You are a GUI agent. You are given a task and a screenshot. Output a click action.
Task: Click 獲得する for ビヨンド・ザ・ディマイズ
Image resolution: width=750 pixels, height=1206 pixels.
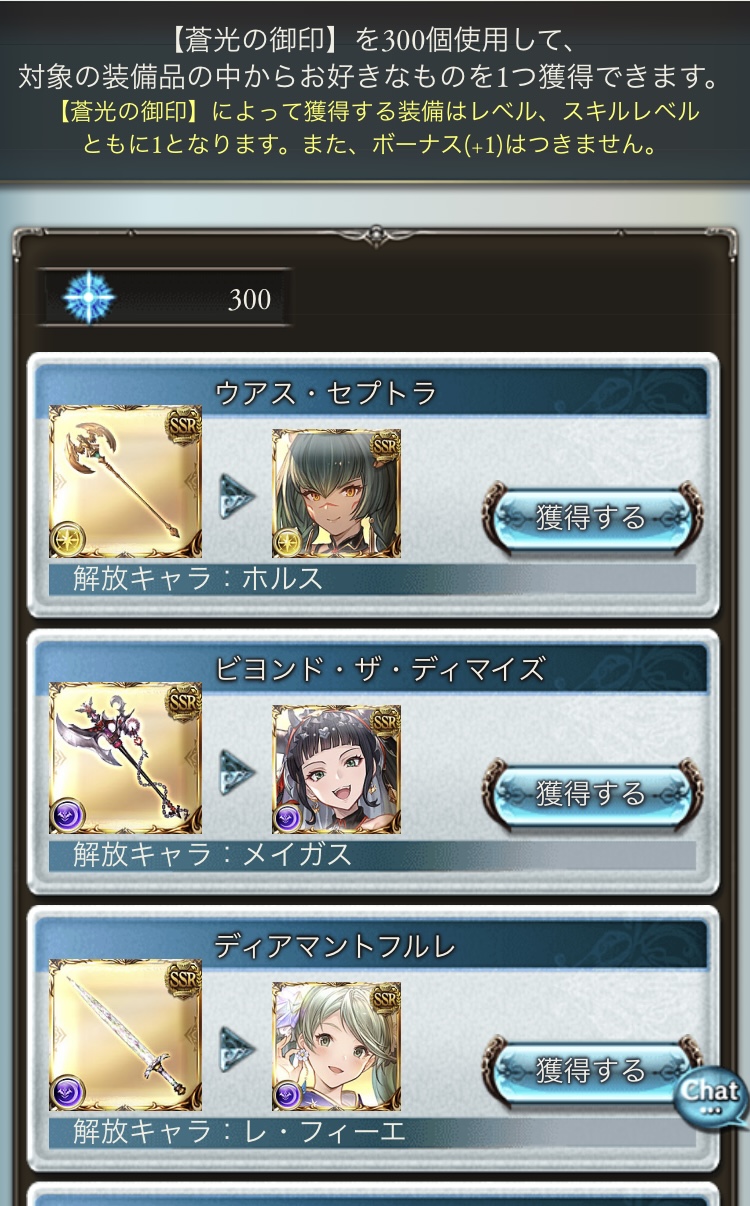592,794
